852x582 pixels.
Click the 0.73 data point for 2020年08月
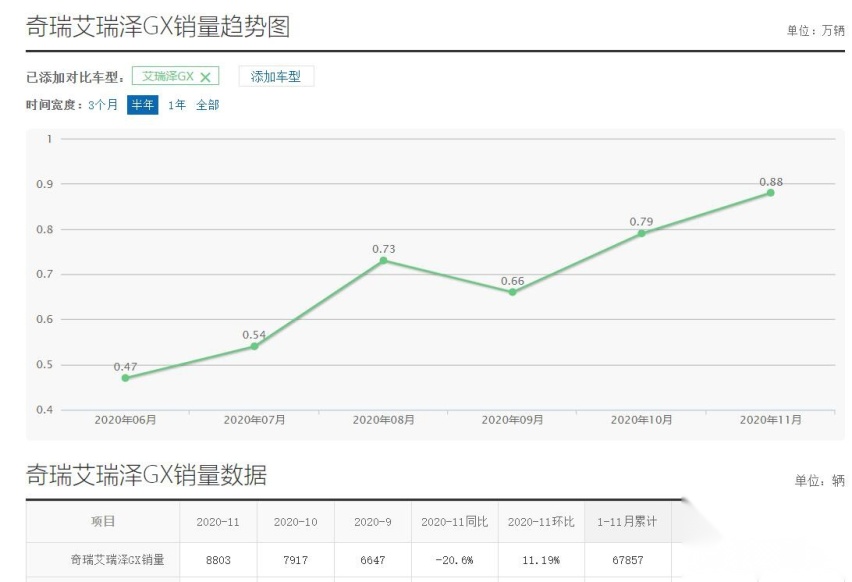[x=384, y=261]
